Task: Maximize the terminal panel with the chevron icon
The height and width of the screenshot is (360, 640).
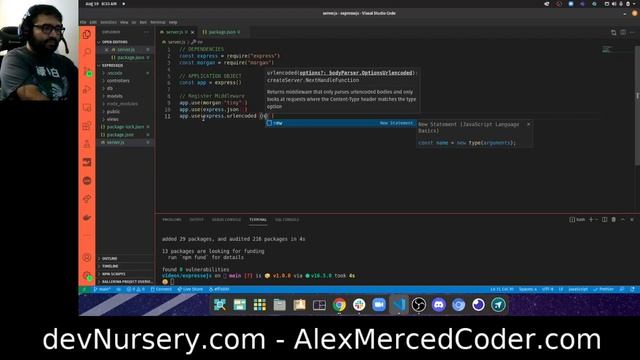Action: (623, 220)
